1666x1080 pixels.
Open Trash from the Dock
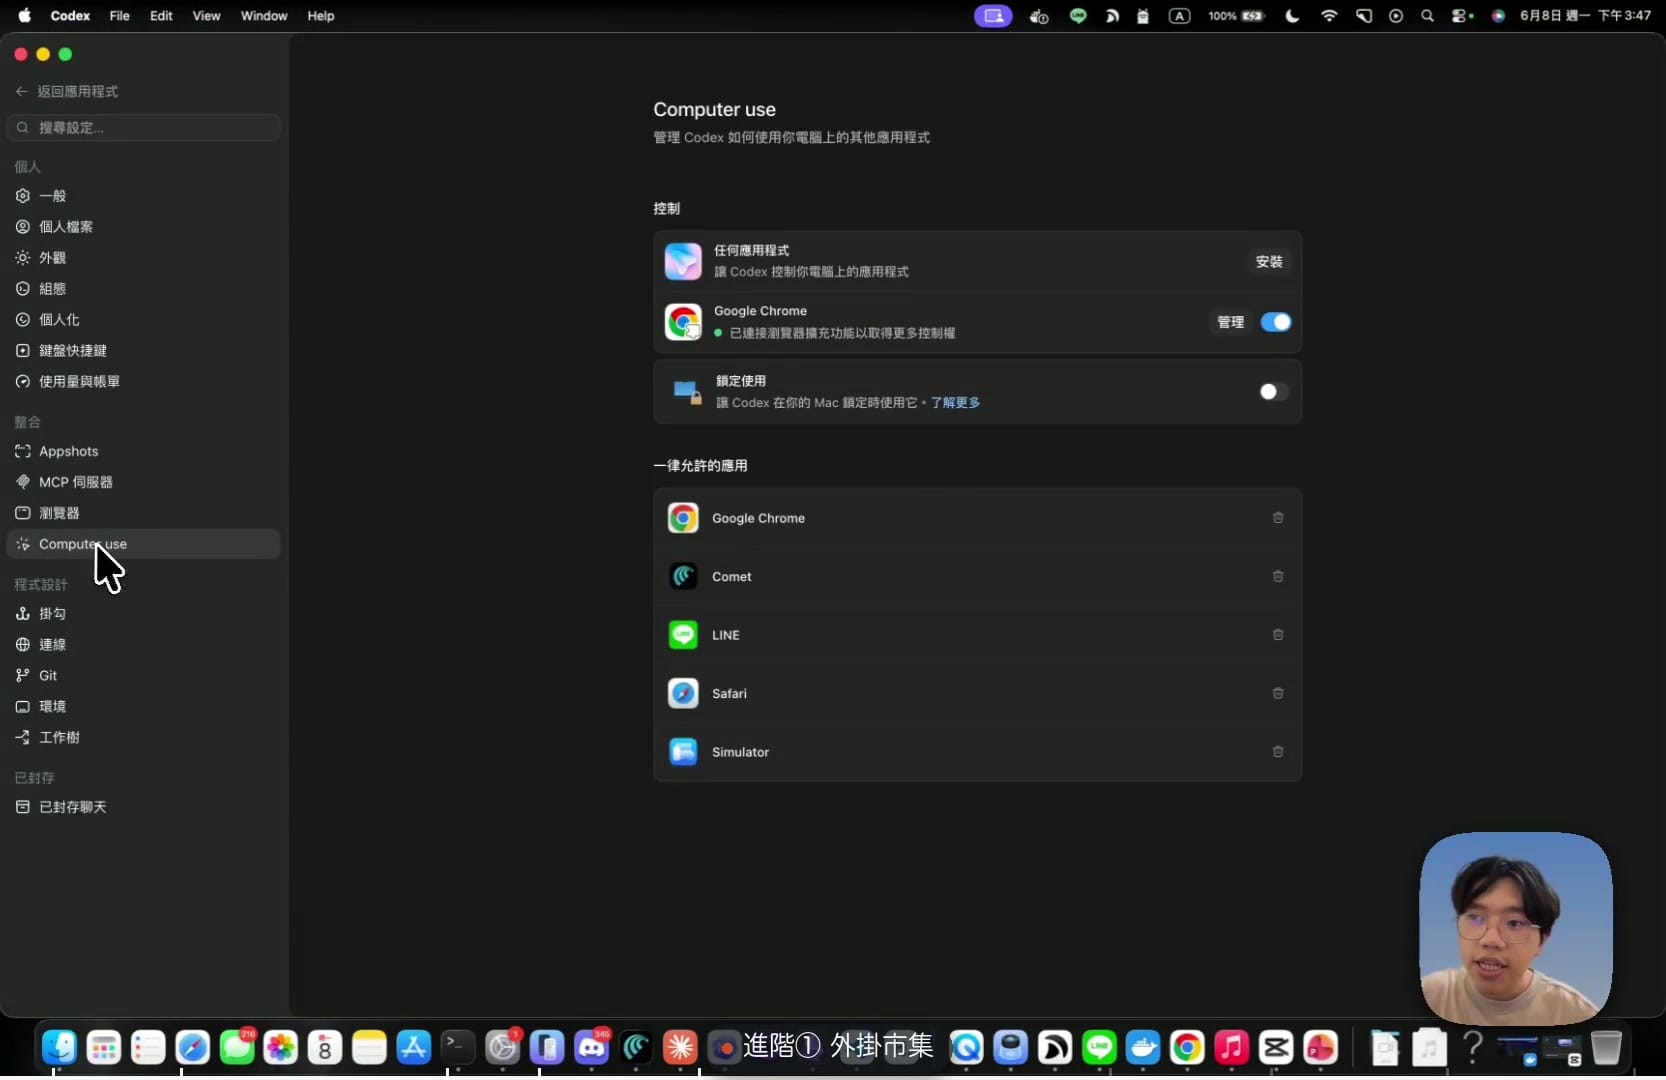pos(1606,1047)
